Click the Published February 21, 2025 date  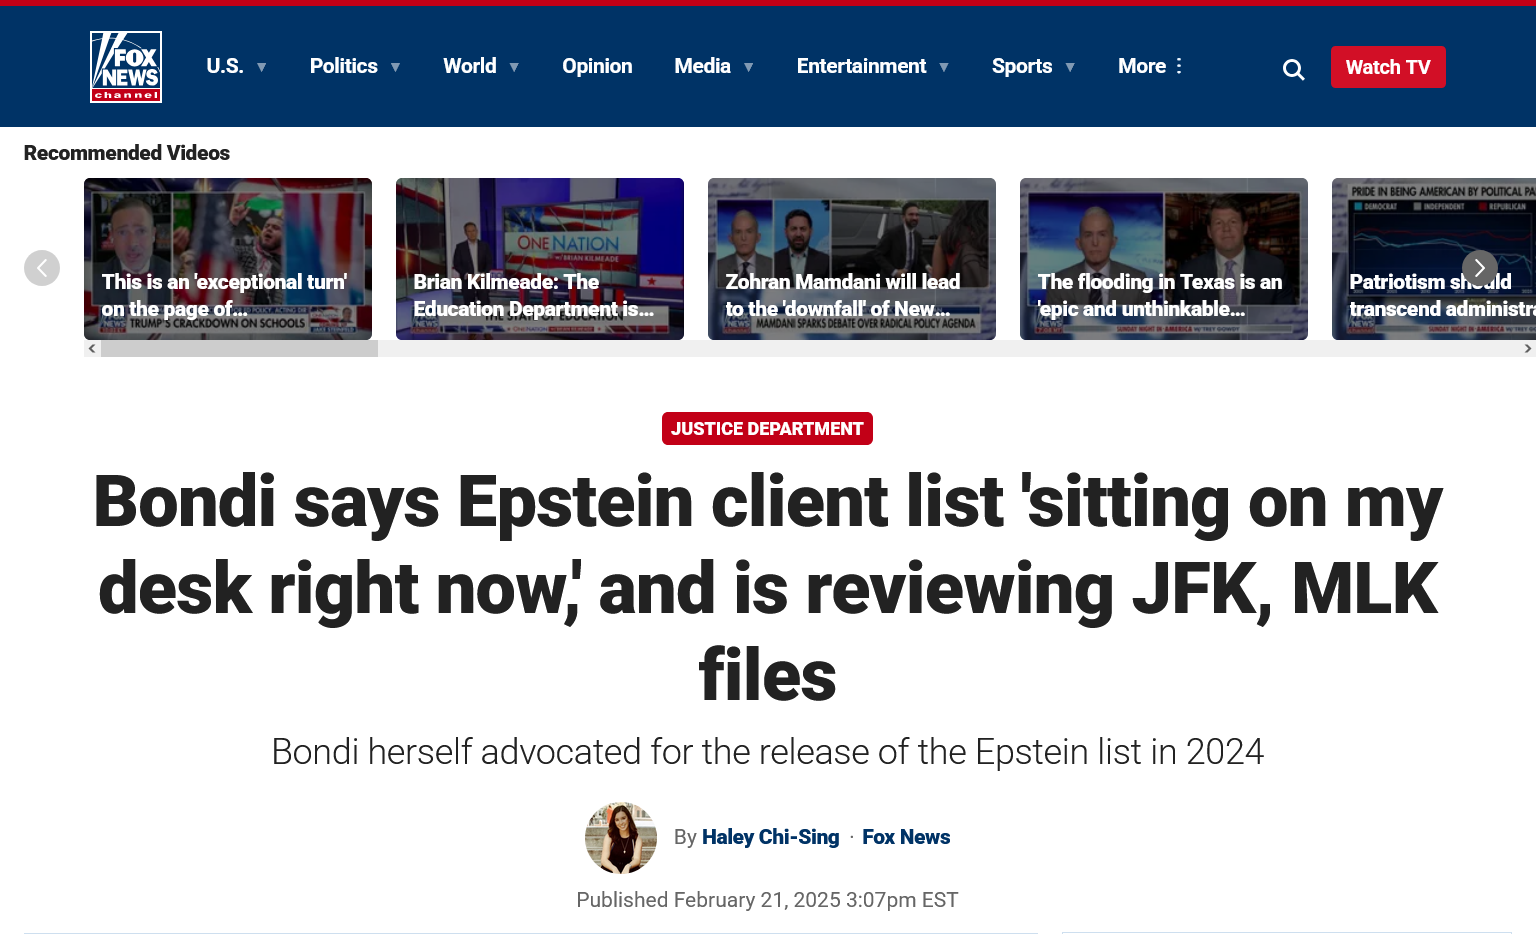point(767,900)
